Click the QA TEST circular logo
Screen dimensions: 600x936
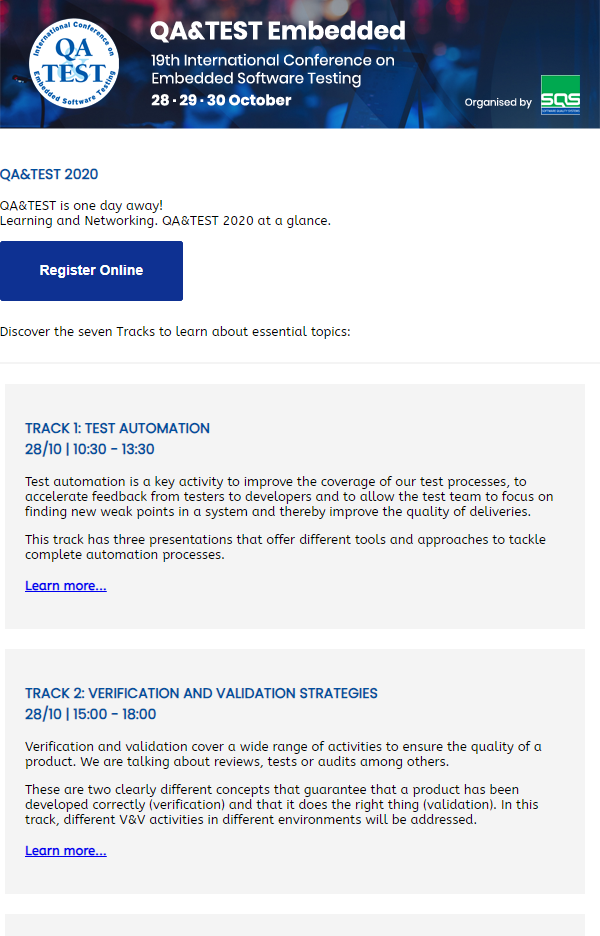tap(74, 63)
